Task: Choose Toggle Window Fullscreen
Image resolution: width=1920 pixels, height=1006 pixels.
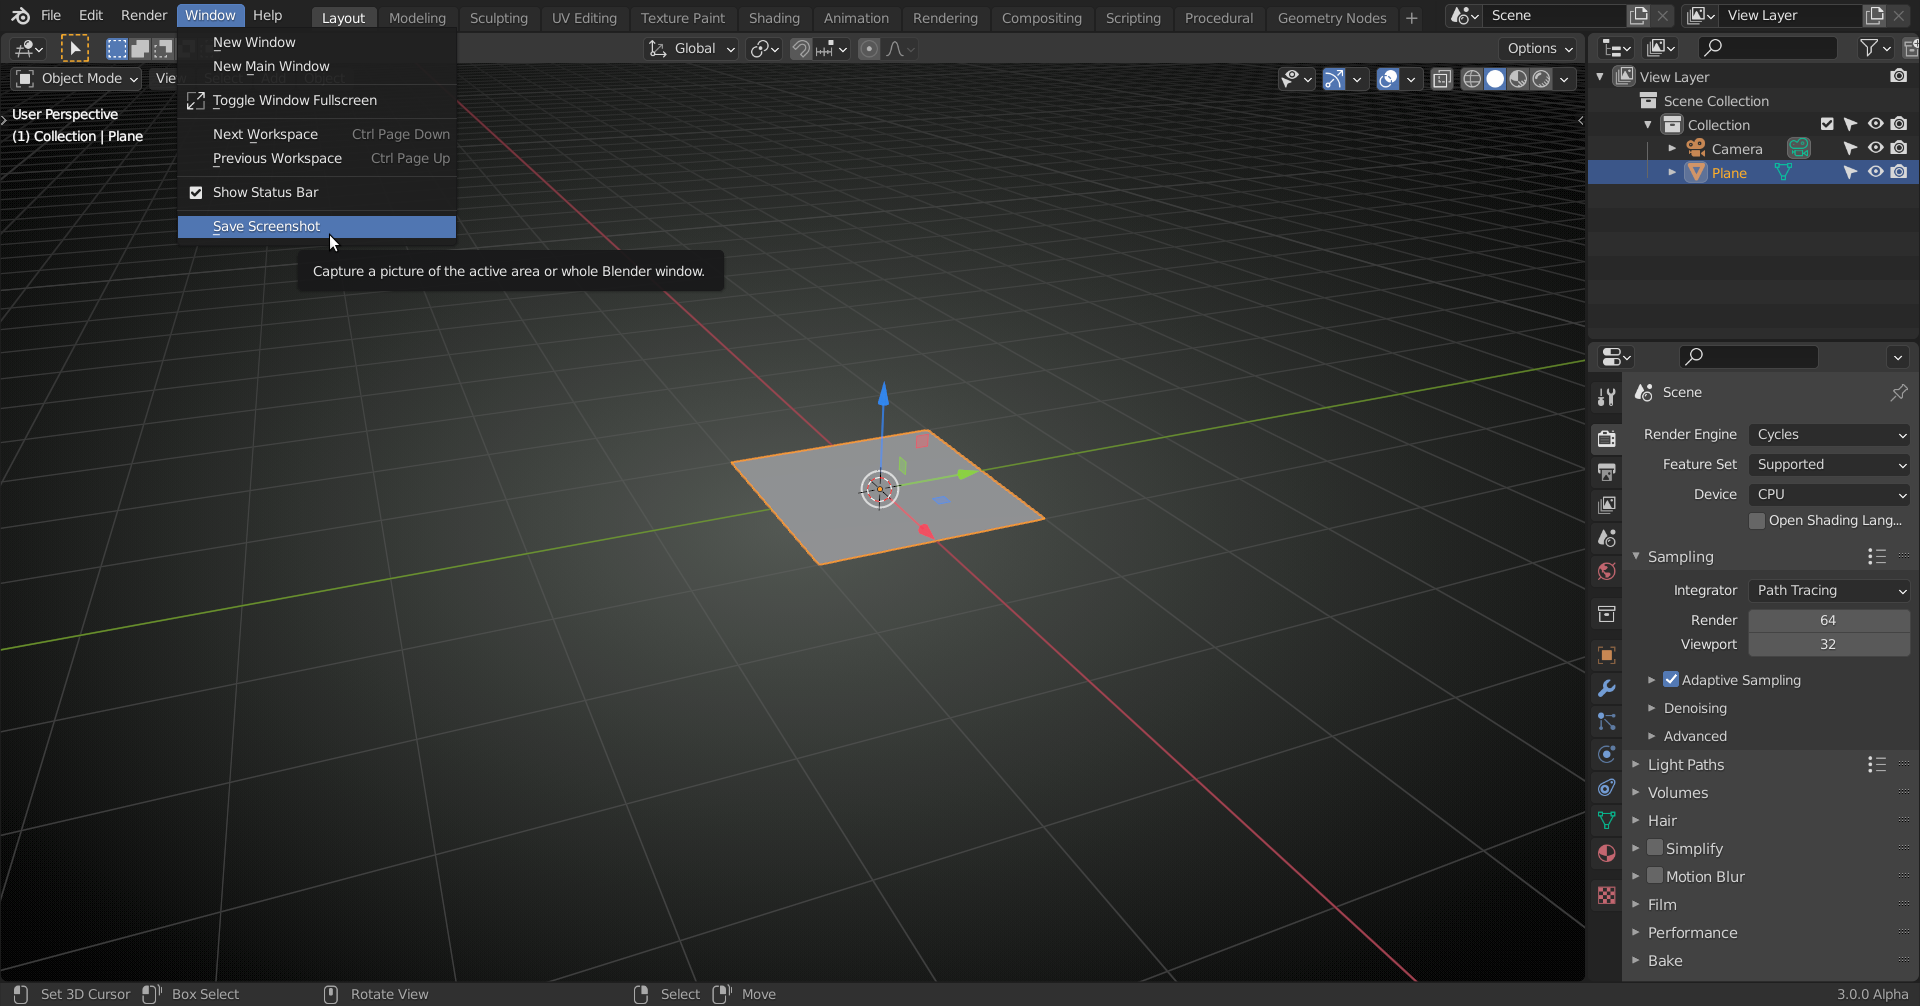Action: 317,100
